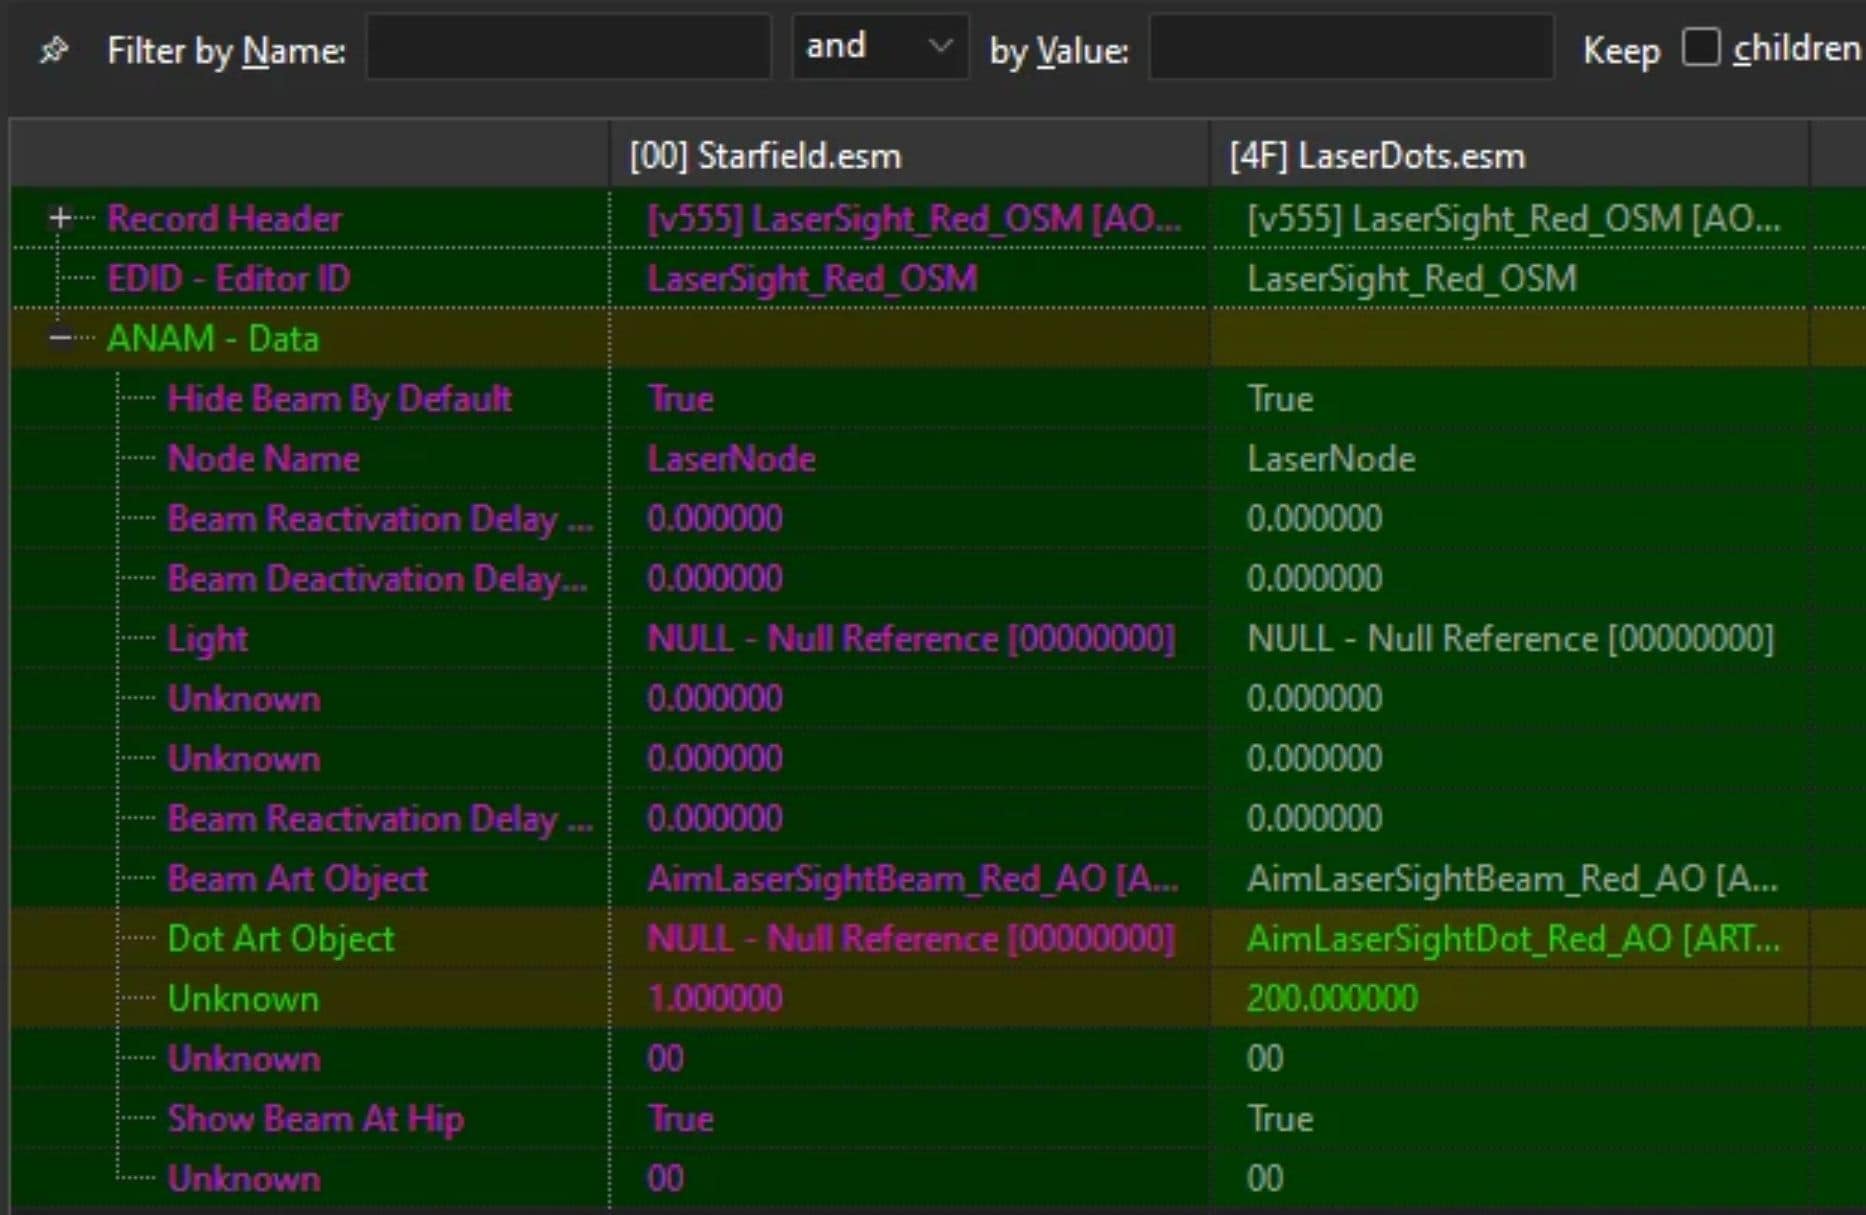Screen dimensions: 1866x1215
Task: Click the by Value filter input field
Action: coord(1350,47)
